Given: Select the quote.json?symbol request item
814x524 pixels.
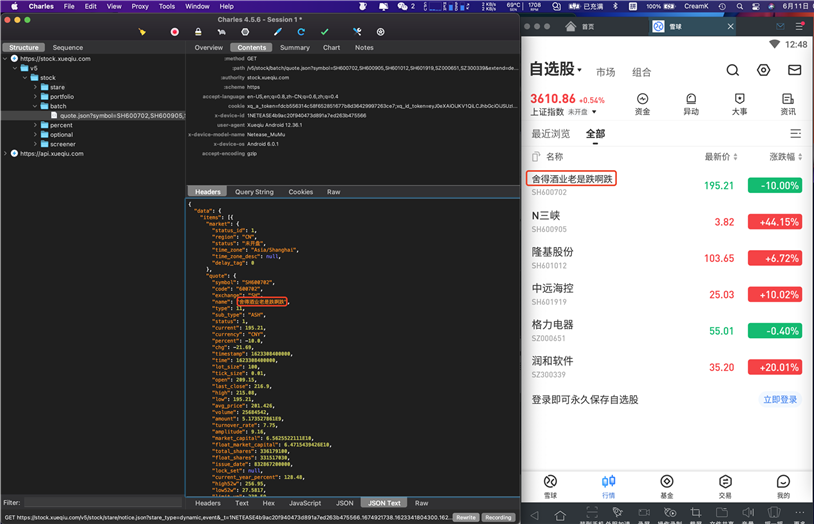Looking at the screenshot, I should (x=117, y=115).
